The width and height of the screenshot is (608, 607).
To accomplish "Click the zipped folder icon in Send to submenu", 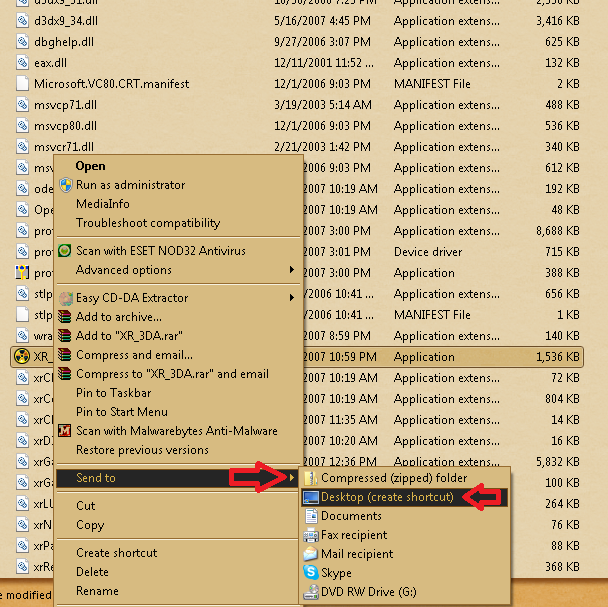I will pos(311,478).
